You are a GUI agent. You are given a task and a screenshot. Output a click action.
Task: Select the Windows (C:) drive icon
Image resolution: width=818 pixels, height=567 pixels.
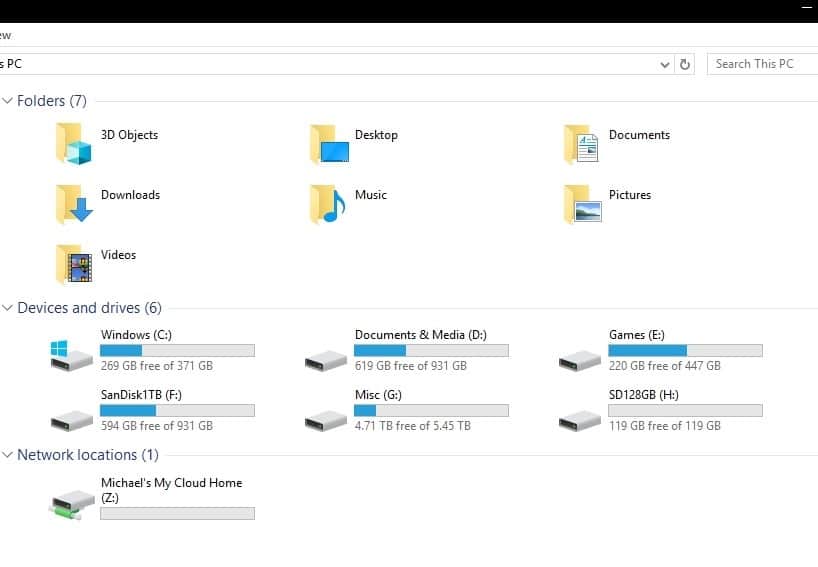pyautogui.click(x=71, y=355)
